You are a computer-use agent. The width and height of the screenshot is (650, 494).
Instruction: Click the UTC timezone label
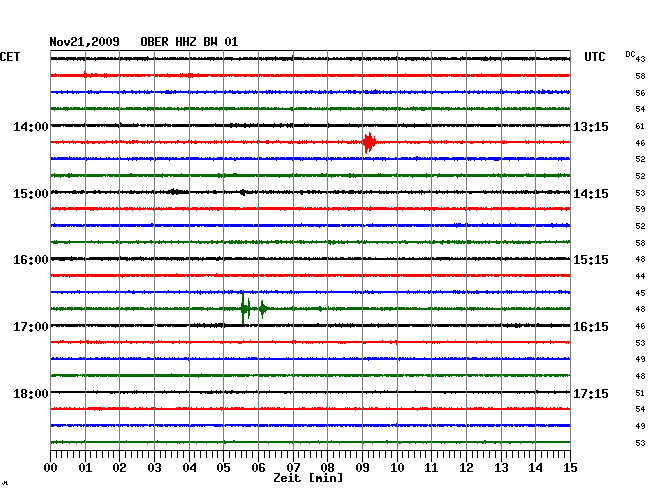[x=594, y=57]
